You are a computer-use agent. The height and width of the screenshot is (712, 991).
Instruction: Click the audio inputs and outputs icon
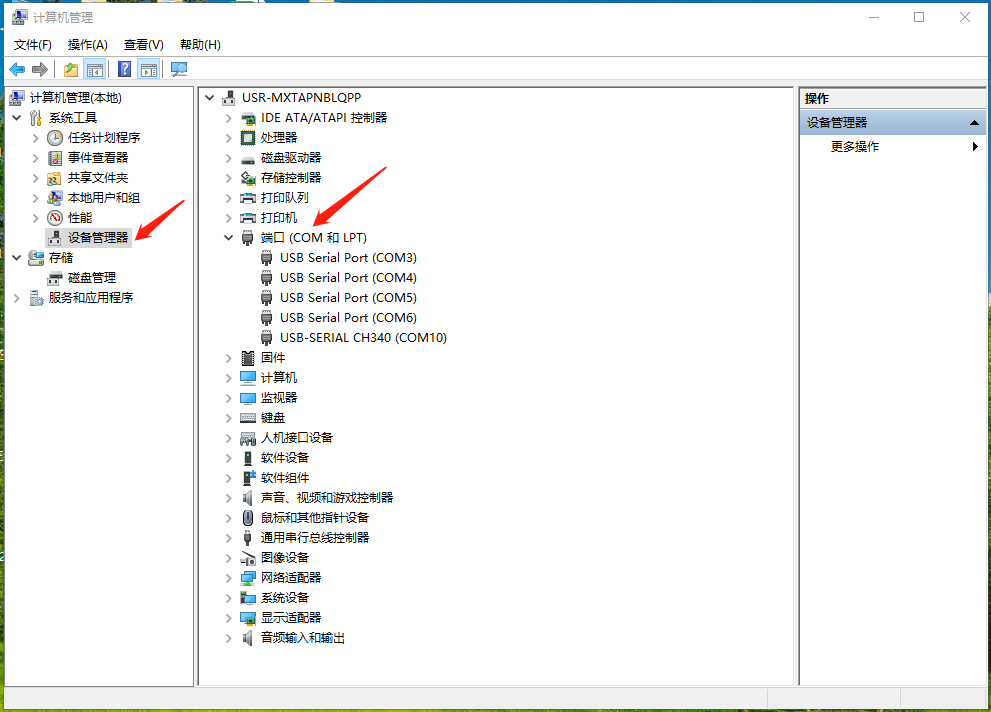248,638
